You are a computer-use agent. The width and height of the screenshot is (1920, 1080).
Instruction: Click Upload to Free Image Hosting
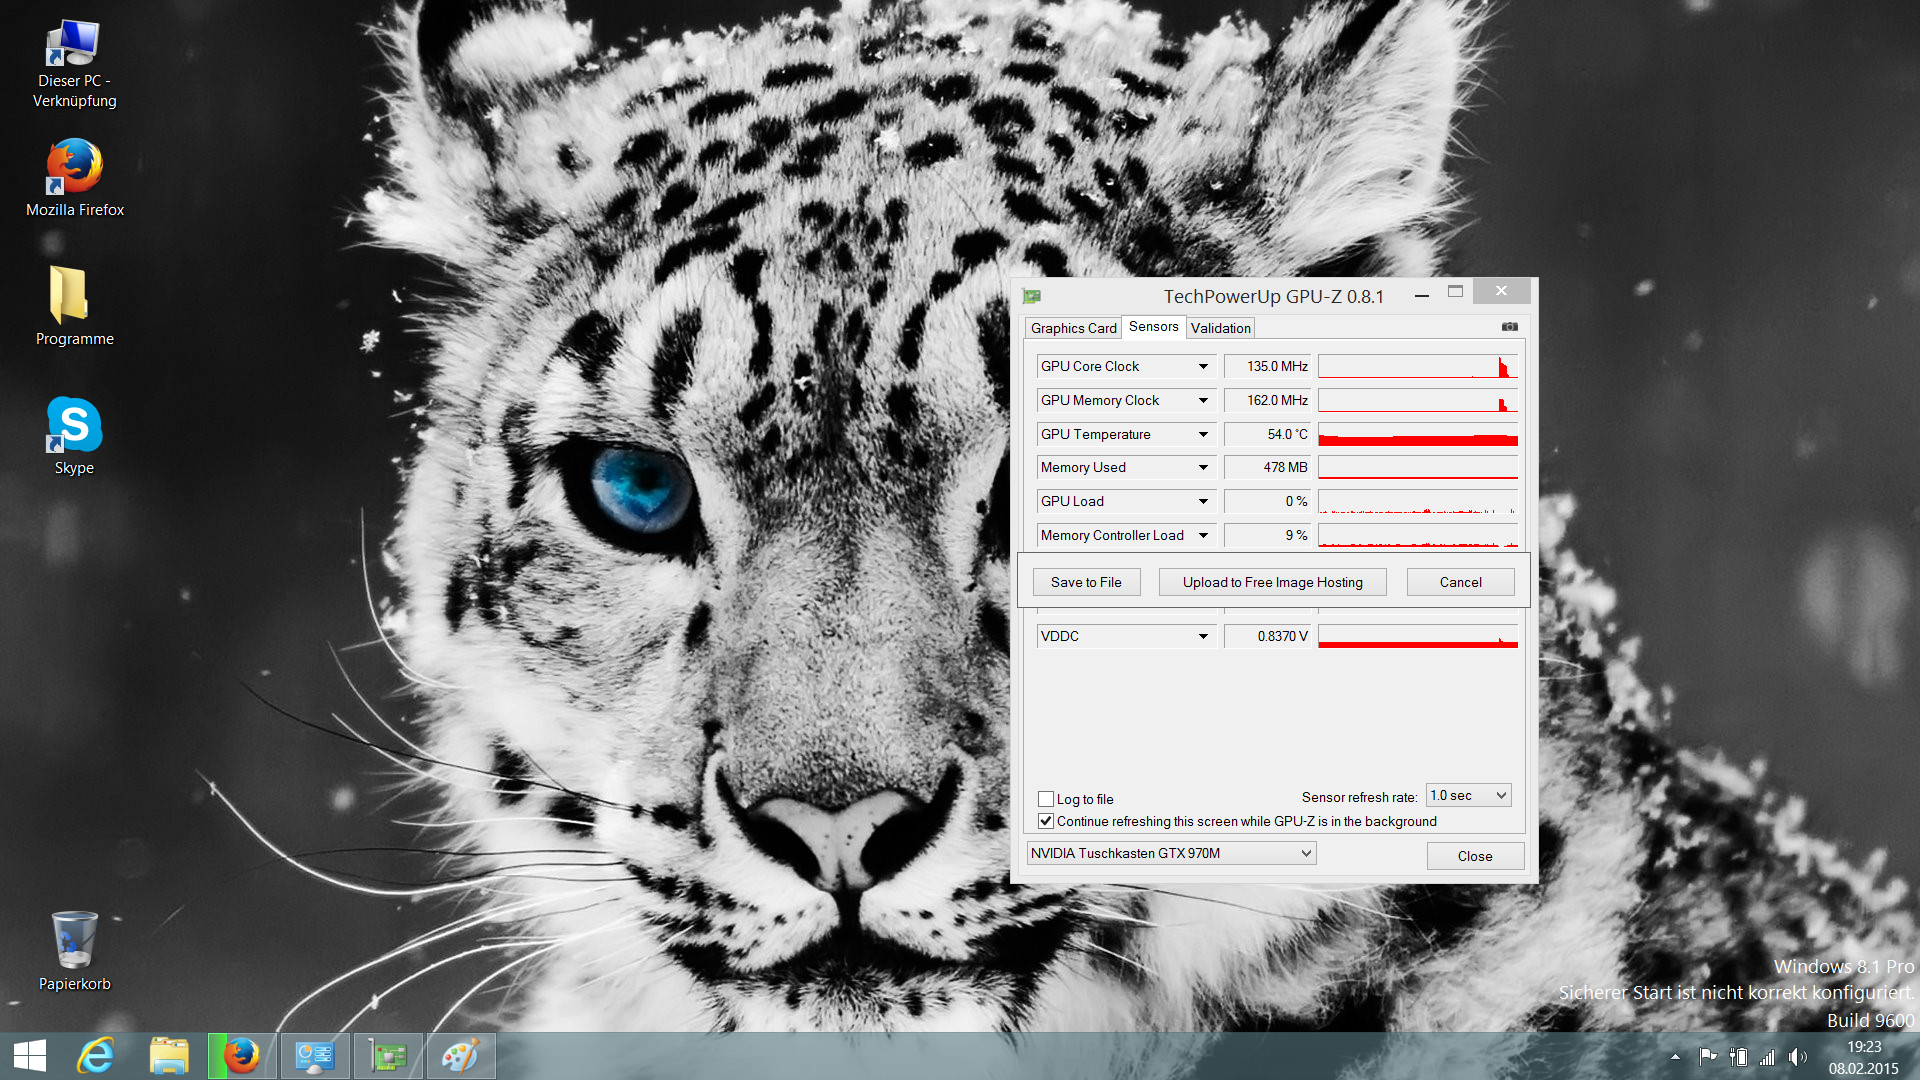[x=1272, y=582]
